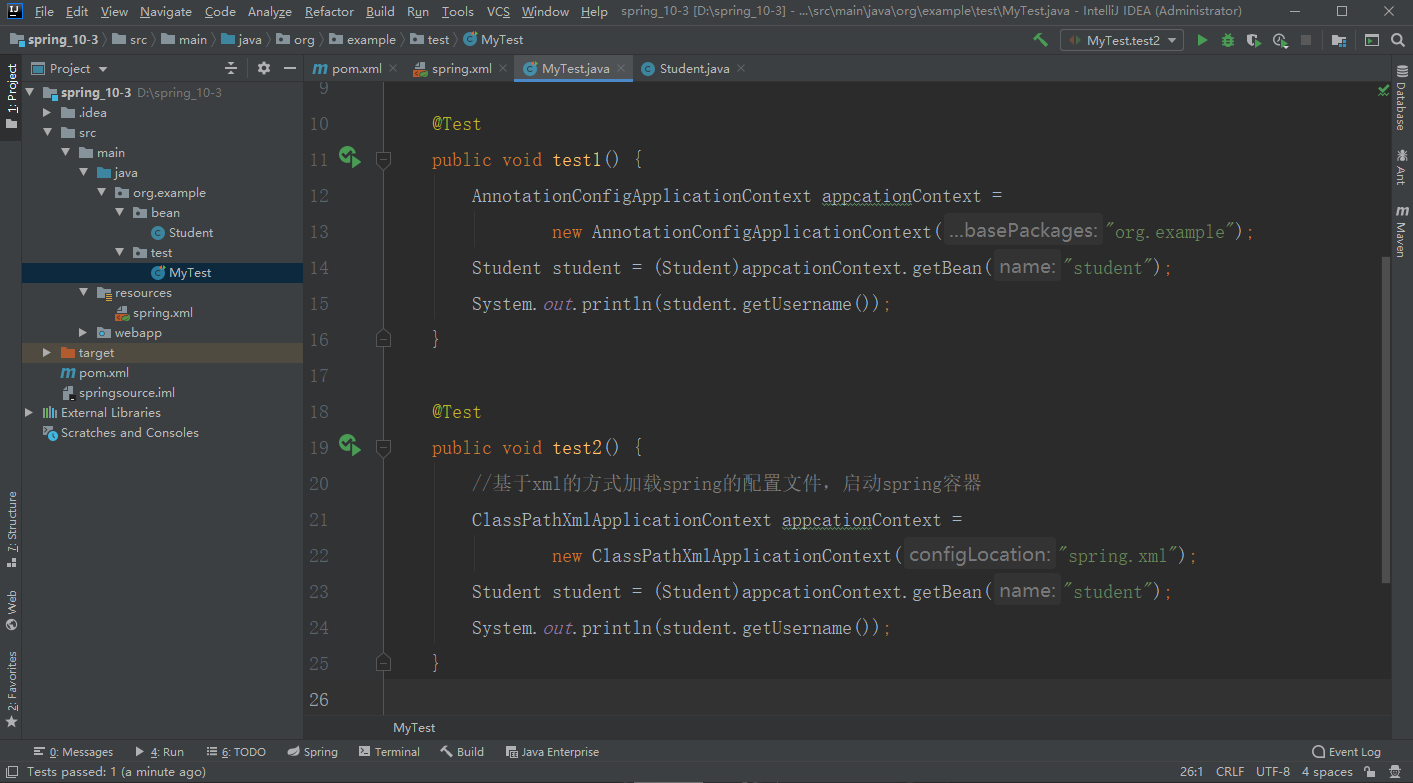Open the Terminal tool window
Screen dimensions: 1413x783
389,752
